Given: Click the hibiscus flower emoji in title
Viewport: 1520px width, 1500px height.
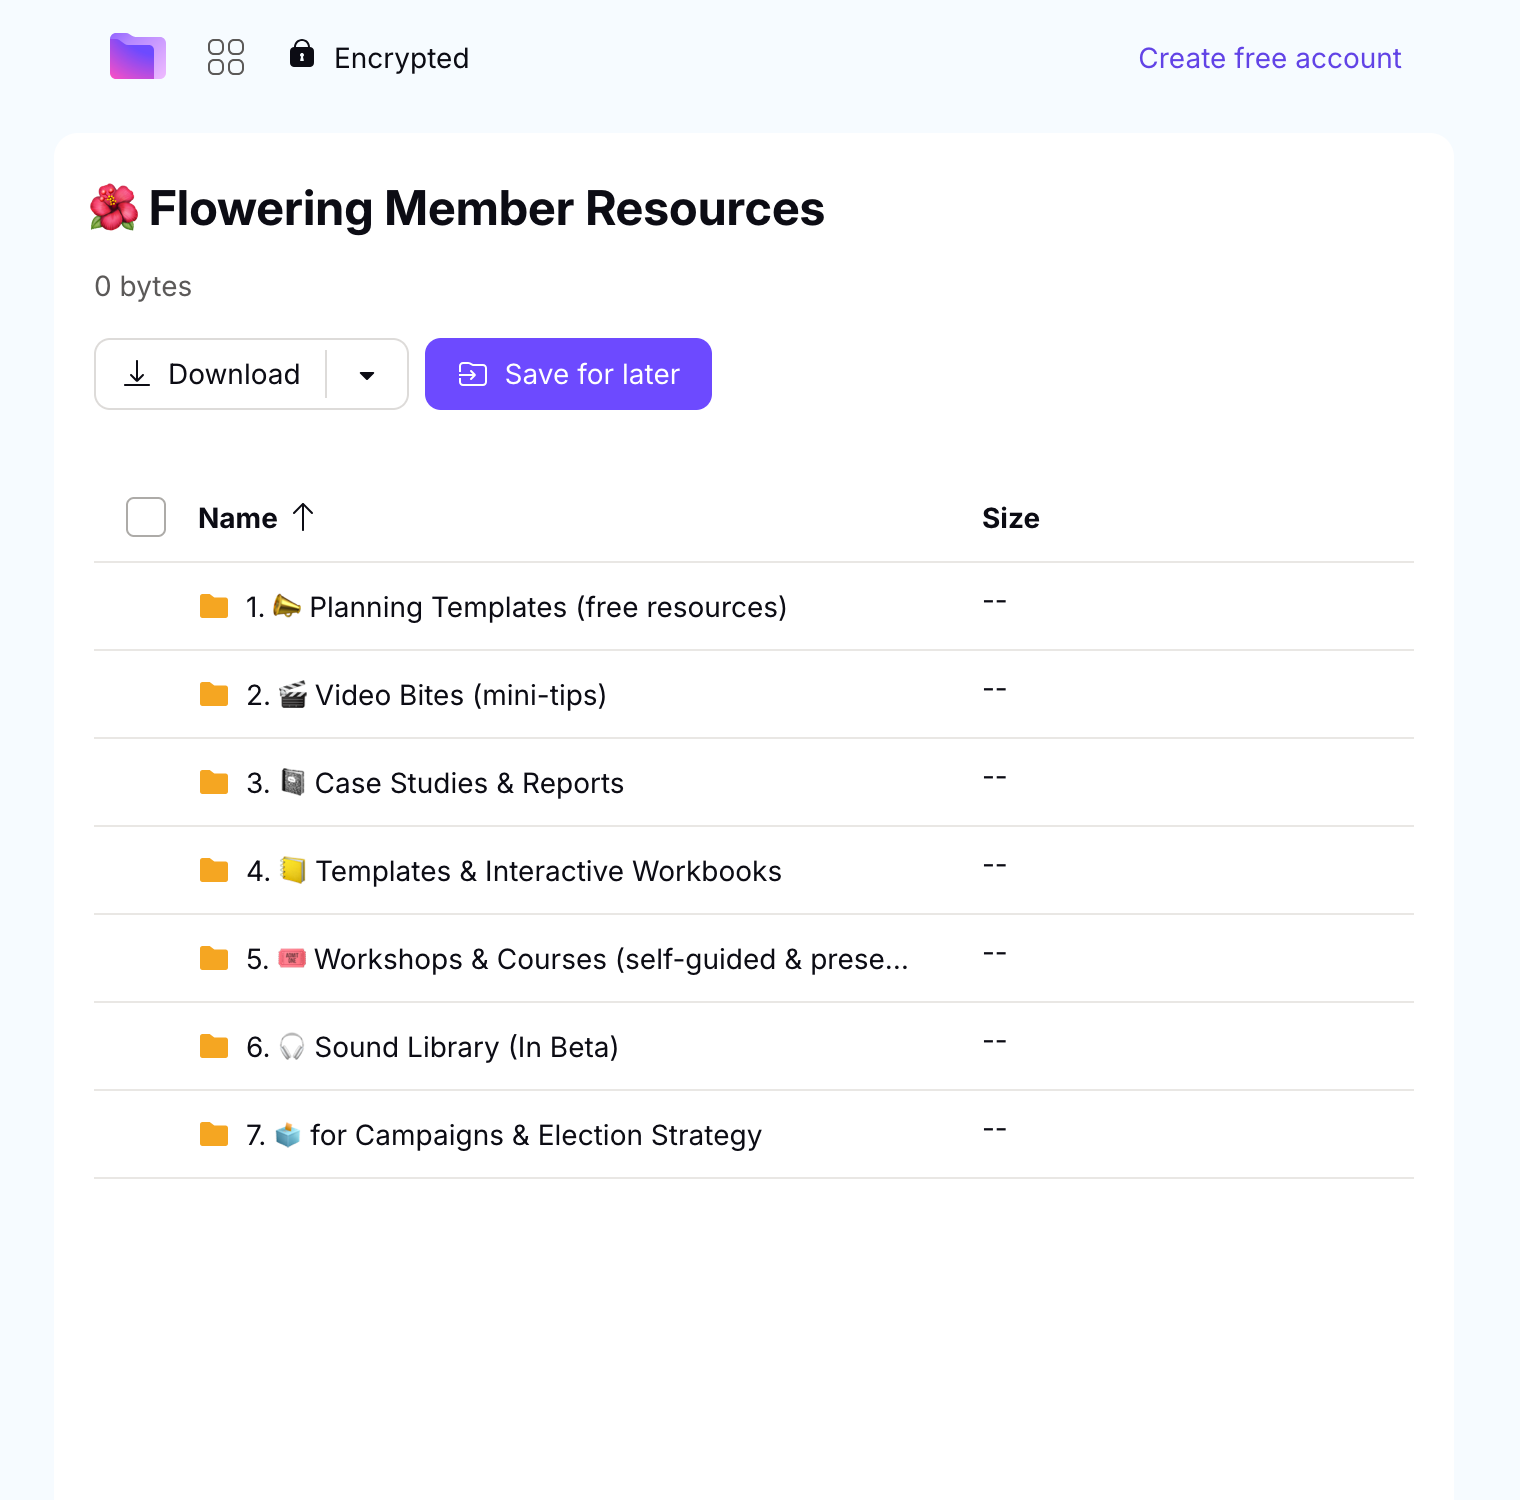Looking at the screenshot, I should [114, 208].
